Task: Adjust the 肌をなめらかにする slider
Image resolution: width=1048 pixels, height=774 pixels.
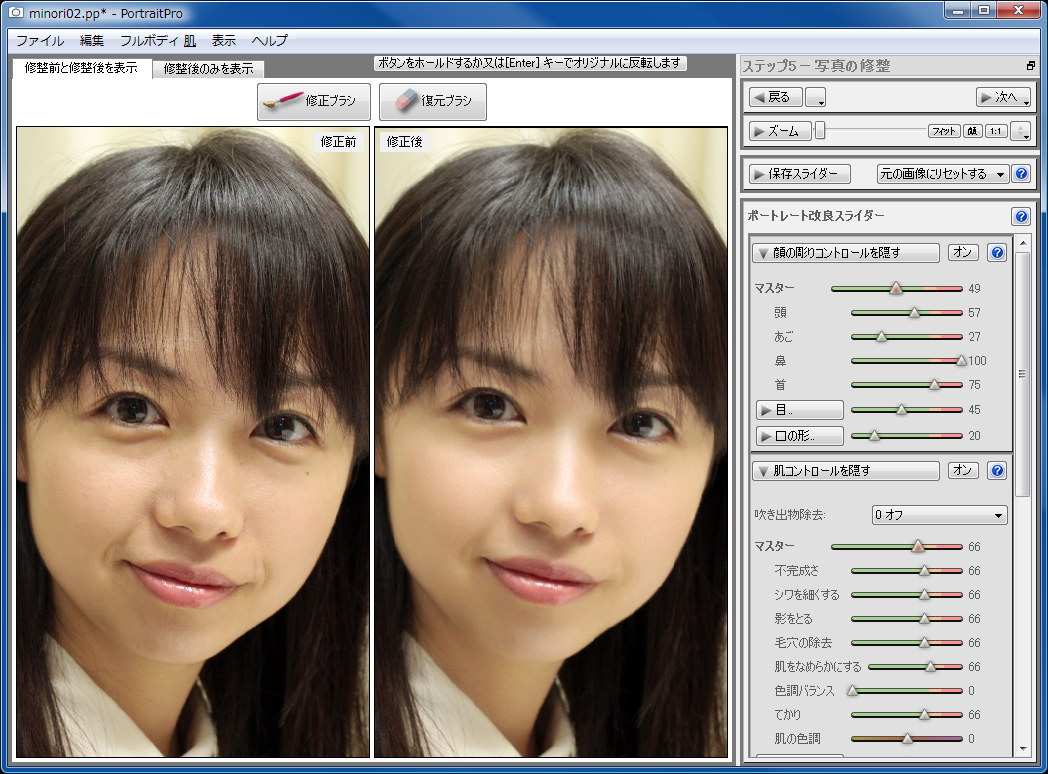Action: pyautogui.click(x=915, y=666)
